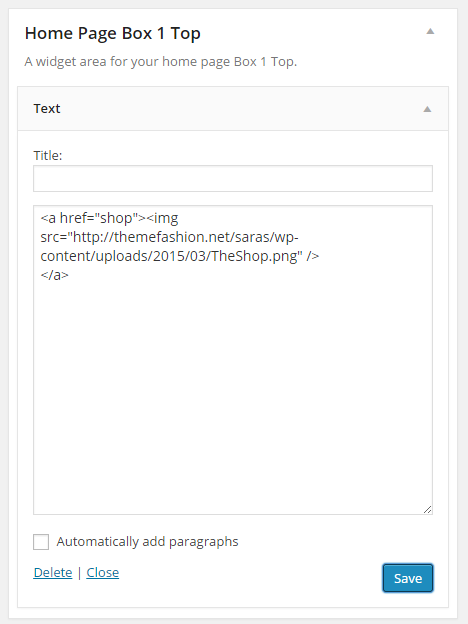Click the widget area description text
The height and width of the screenshot is (624, 468).
pyautogui.click(x=161, y=62)
